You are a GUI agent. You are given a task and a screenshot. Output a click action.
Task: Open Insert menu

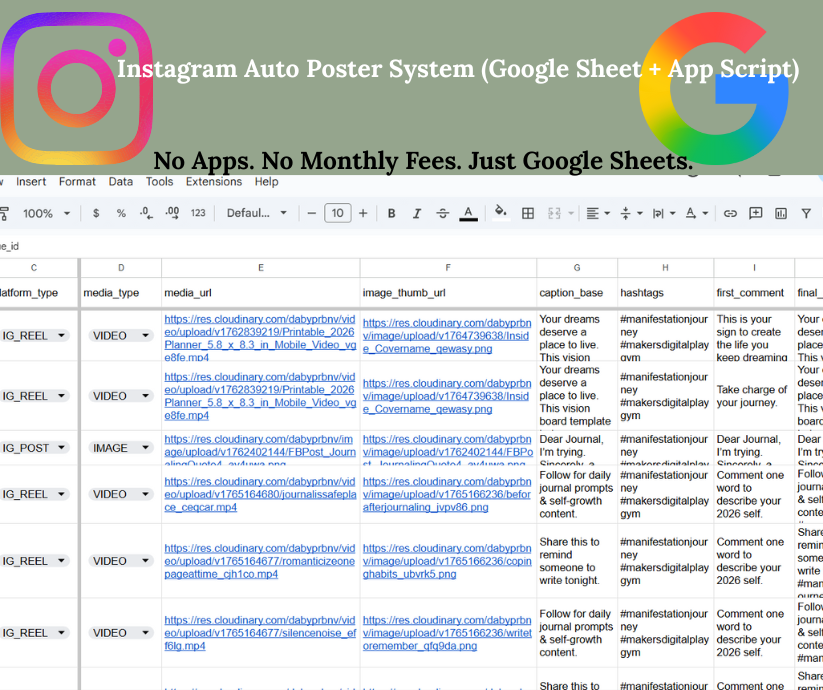tap(31, 182)
